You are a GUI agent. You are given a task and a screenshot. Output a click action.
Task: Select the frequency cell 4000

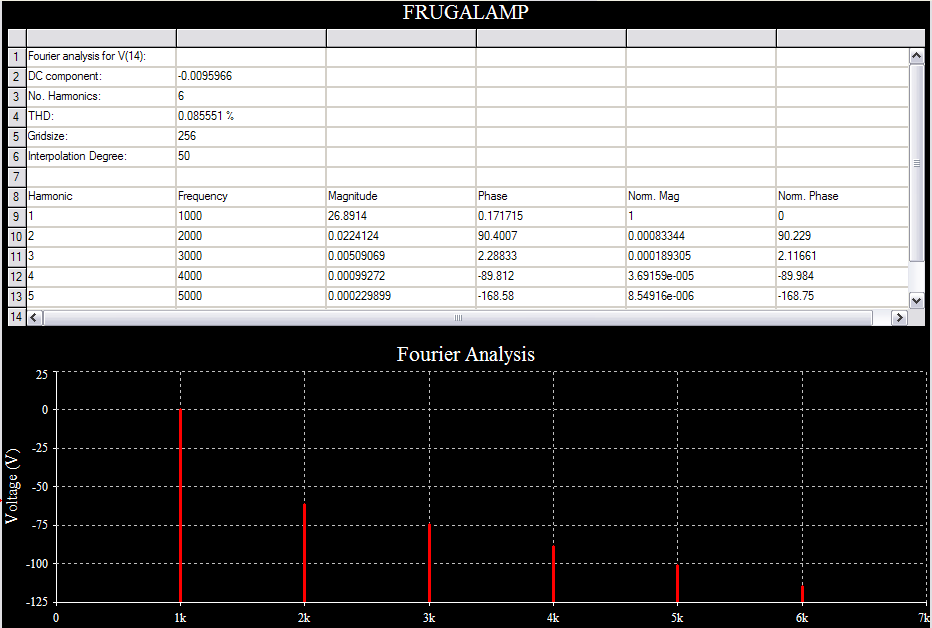pos(251,277)
